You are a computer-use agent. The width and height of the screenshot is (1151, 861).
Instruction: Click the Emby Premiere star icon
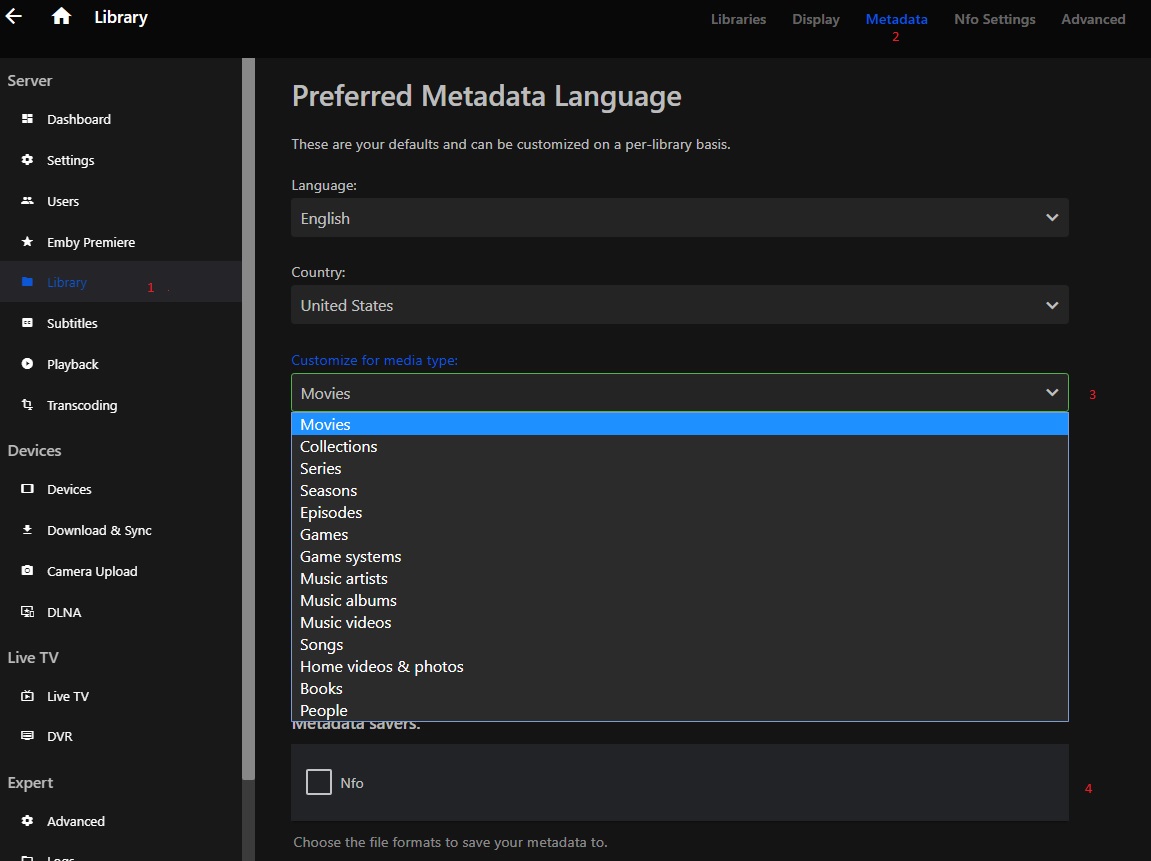click(28, 242)
